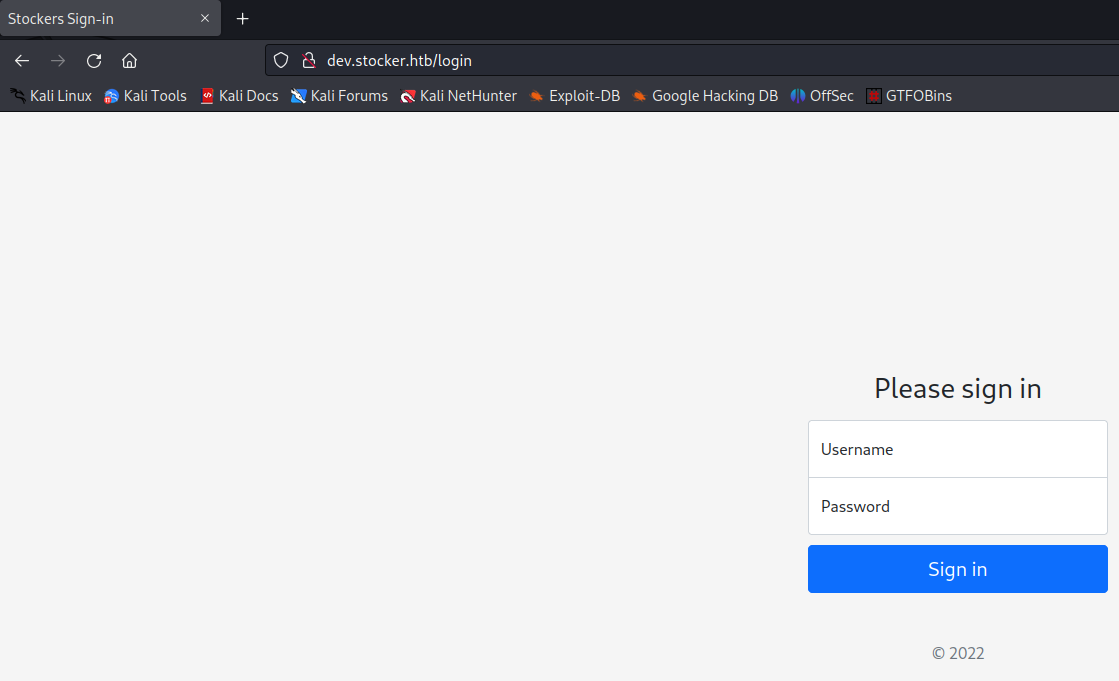The width and height of the screenshot is (1119, 681).
Task: Click the '© 2022' footer text
Action: (958, 653)
